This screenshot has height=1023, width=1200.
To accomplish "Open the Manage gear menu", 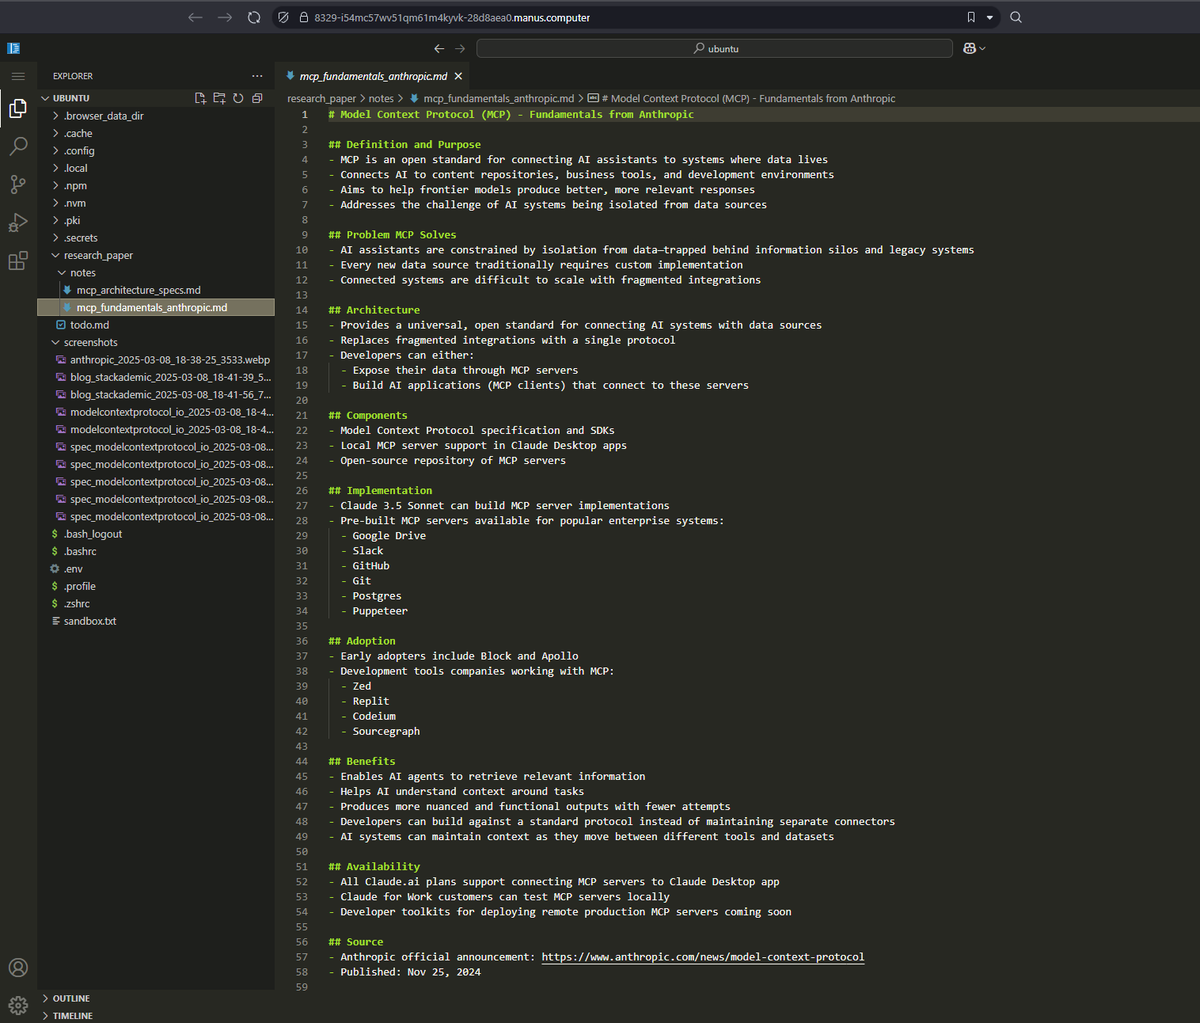I will click(x=18, y=1005).
